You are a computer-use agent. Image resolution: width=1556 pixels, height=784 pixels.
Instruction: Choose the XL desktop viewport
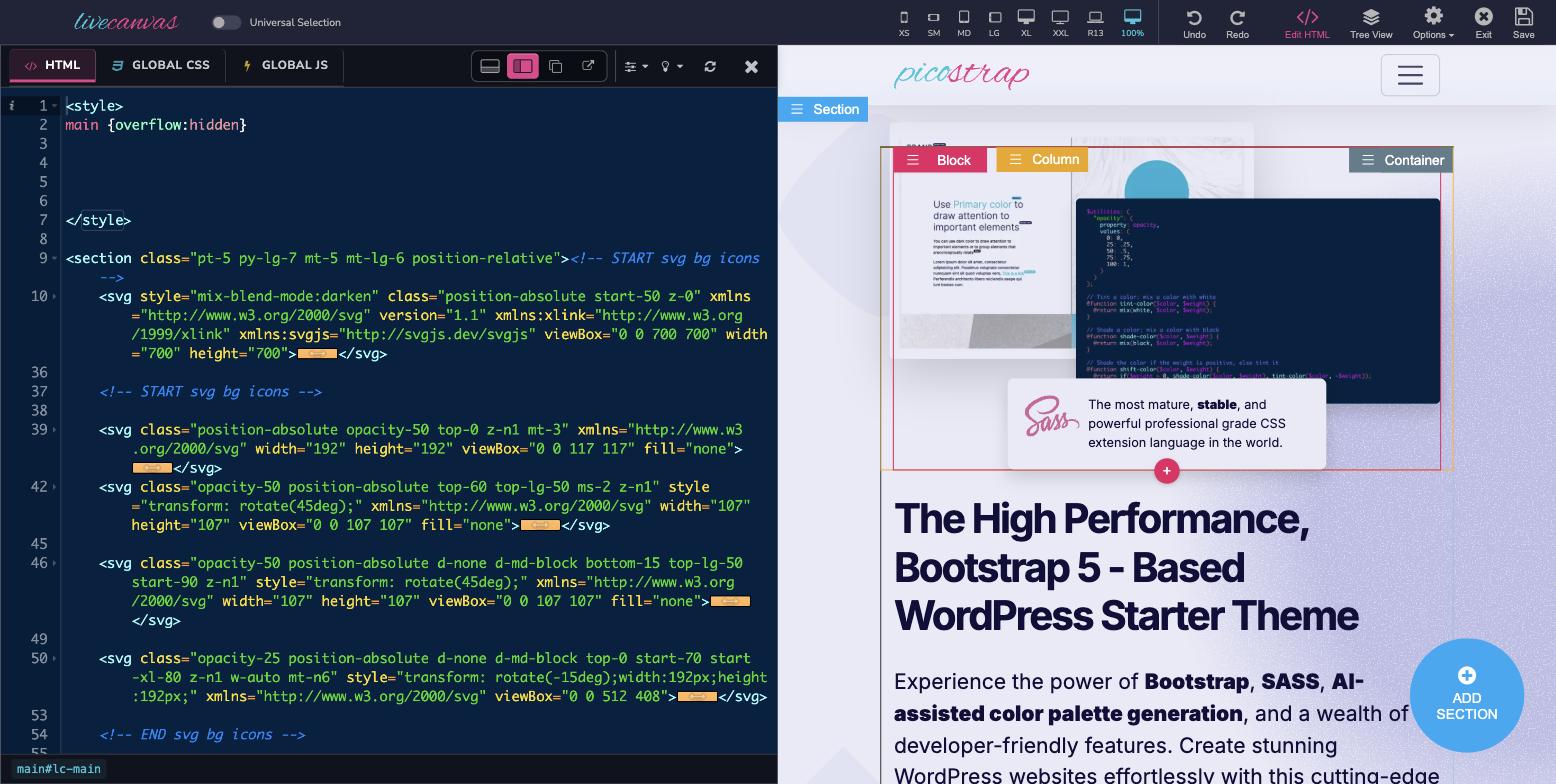pos(1026,23)
